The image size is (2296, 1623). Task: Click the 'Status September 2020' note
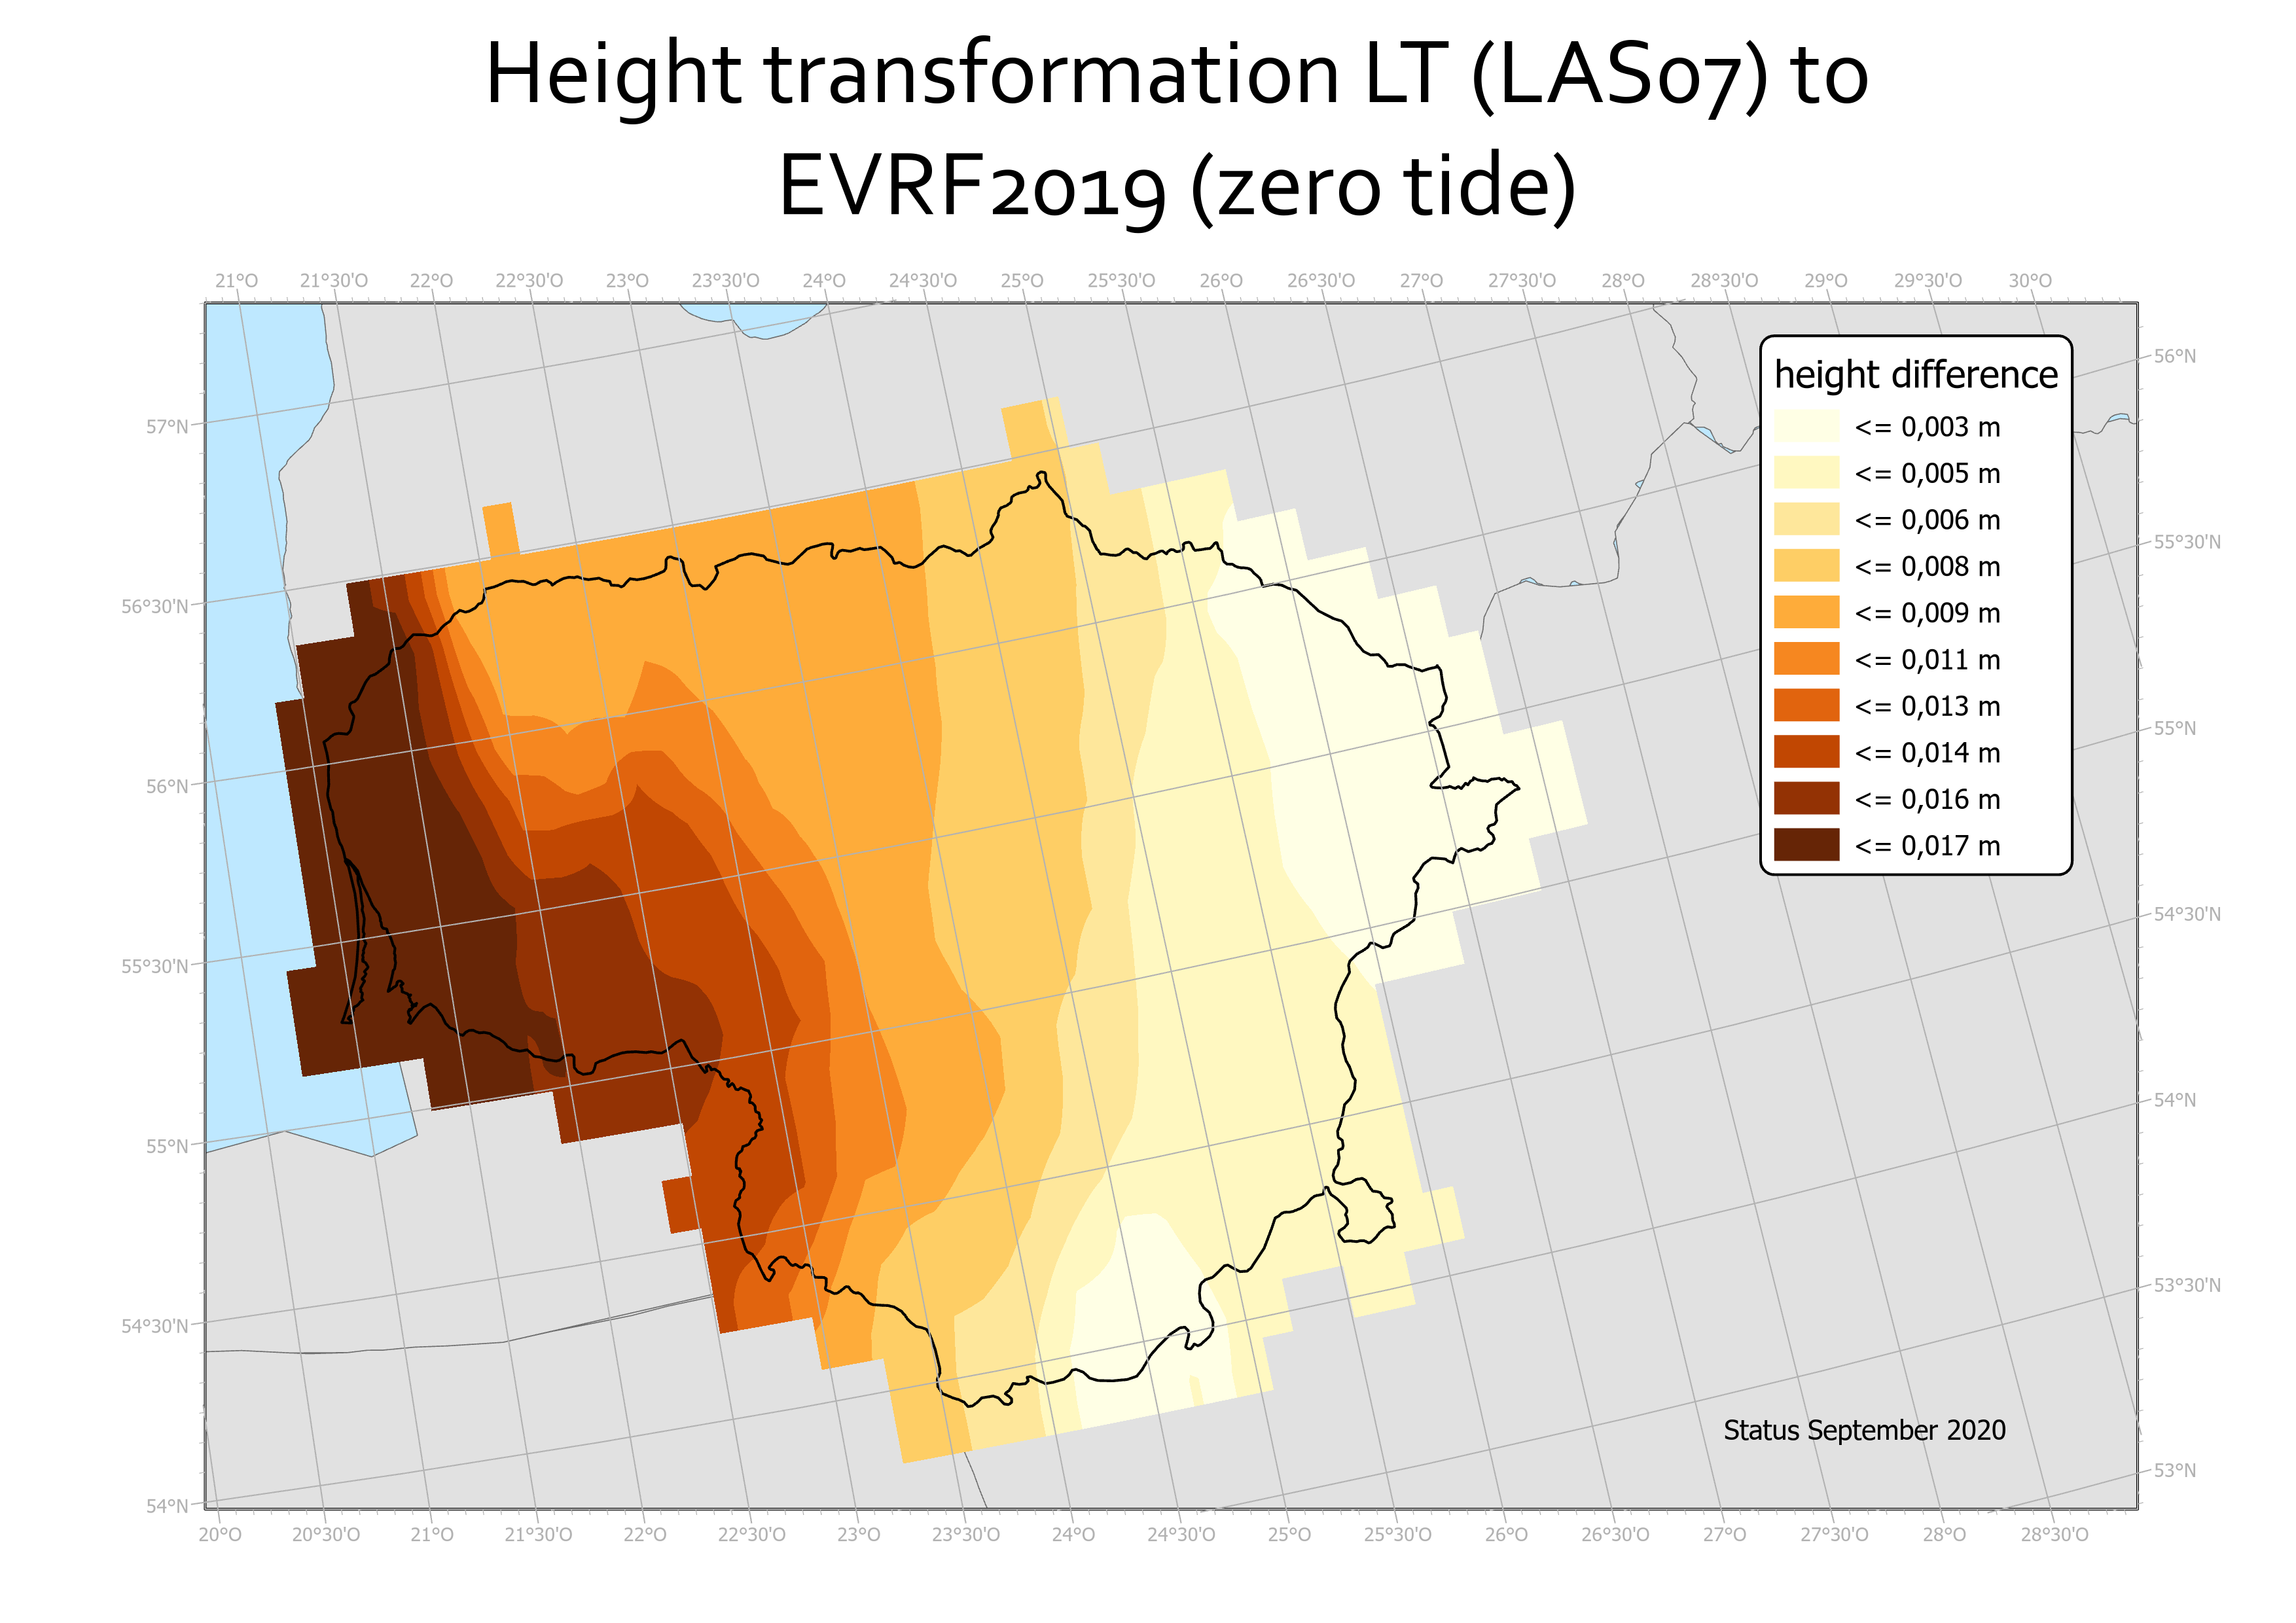[x=1864, y=1430]
